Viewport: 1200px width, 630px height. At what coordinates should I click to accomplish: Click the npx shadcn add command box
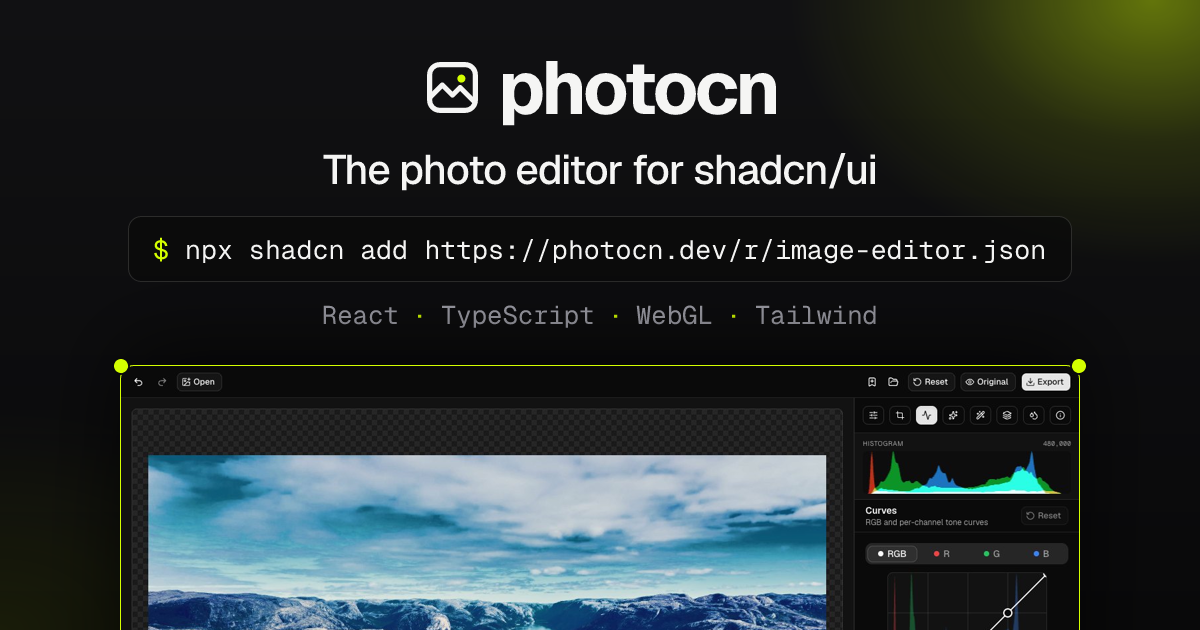(600, 249)
